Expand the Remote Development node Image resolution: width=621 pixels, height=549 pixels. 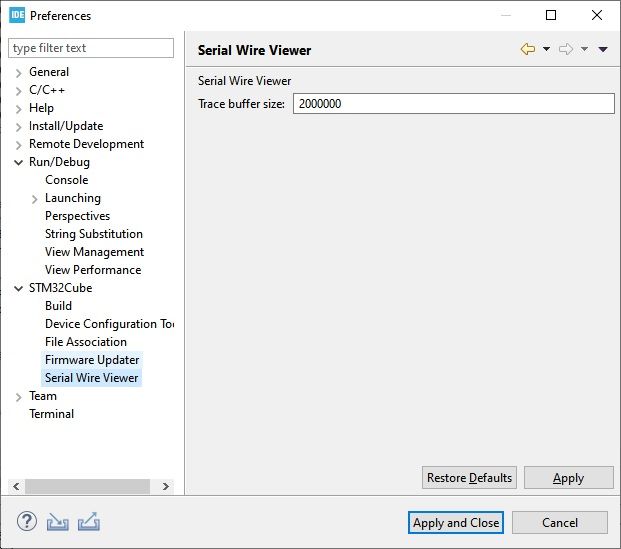19,145
